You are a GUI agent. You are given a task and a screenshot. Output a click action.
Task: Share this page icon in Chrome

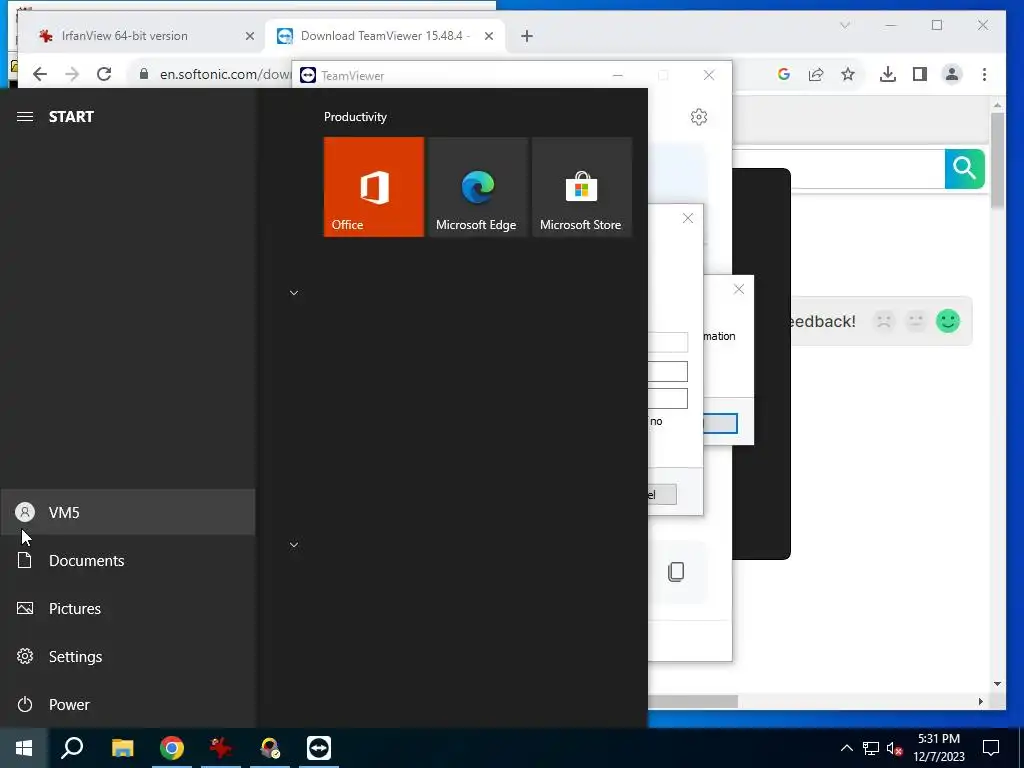816,74
